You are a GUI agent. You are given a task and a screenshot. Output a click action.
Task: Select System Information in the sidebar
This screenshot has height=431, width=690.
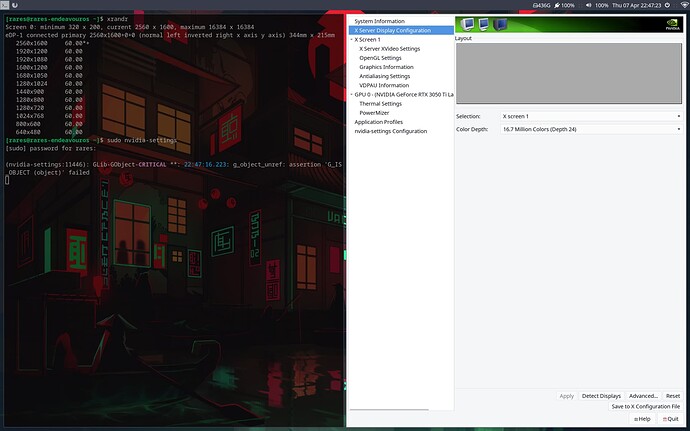click(x=379, y=21)
